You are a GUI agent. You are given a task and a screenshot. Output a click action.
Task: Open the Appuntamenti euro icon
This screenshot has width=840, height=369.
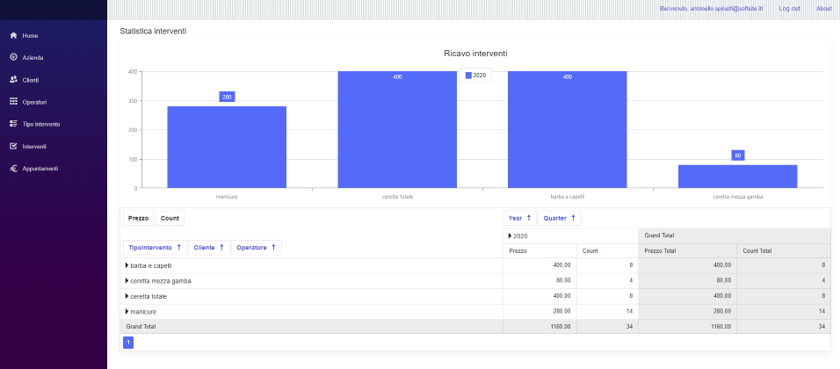pos(14,168)
